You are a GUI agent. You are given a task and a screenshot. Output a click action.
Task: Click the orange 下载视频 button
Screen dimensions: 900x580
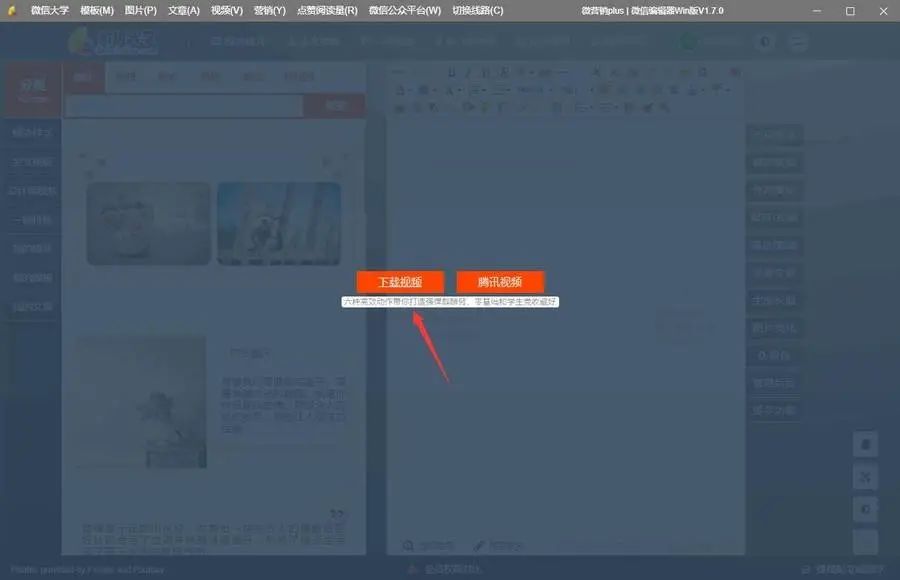400,282
